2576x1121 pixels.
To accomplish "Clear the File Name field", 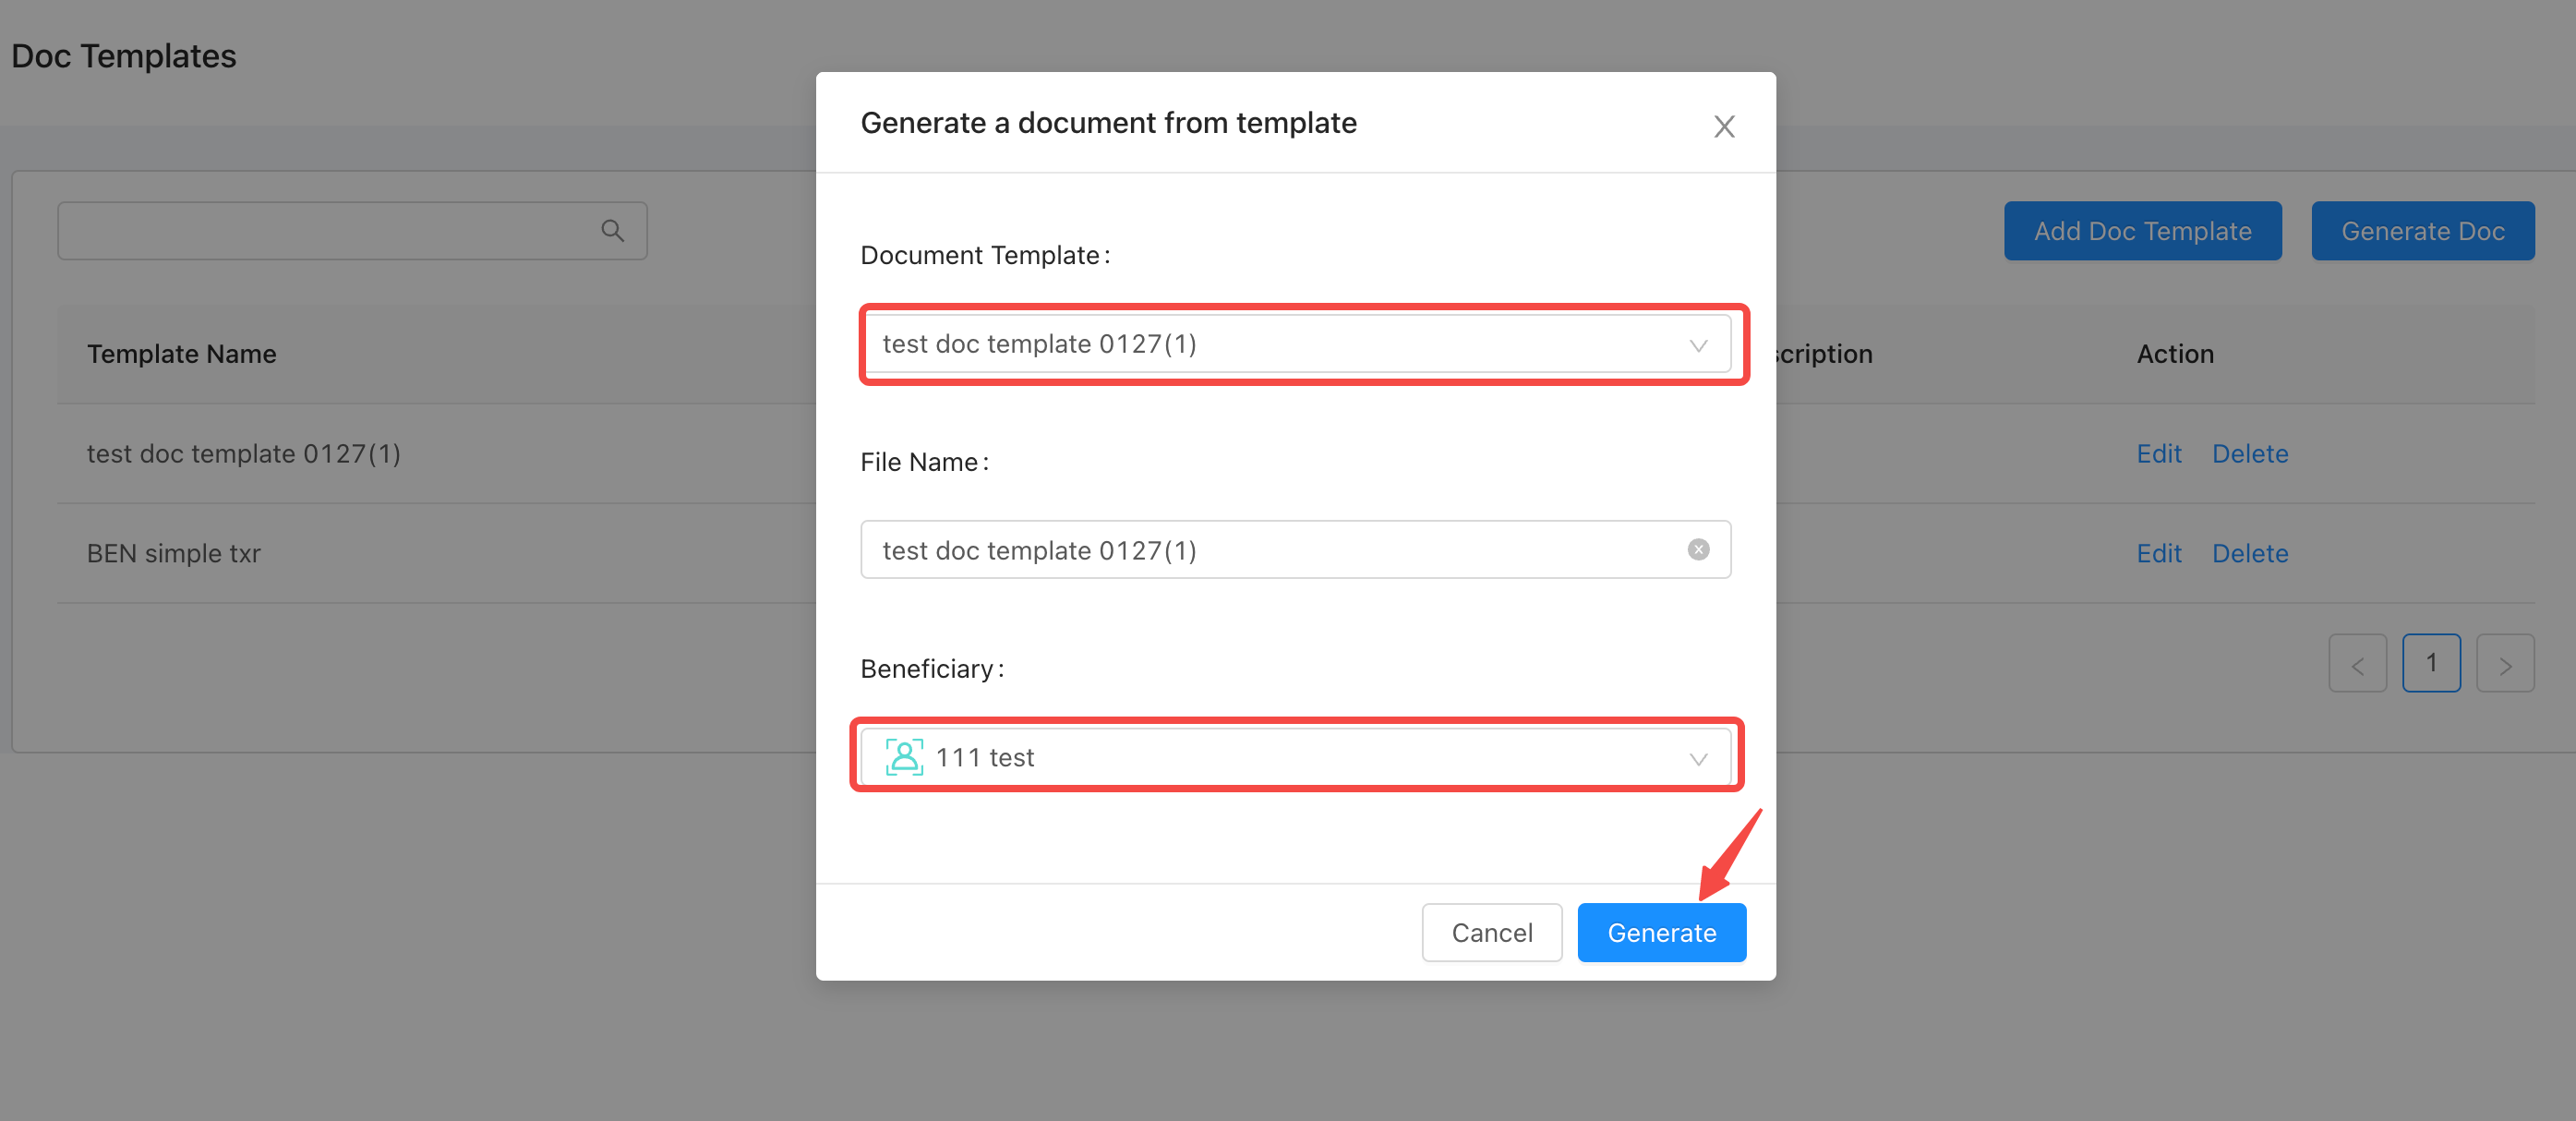I will tap(1698, 550).
